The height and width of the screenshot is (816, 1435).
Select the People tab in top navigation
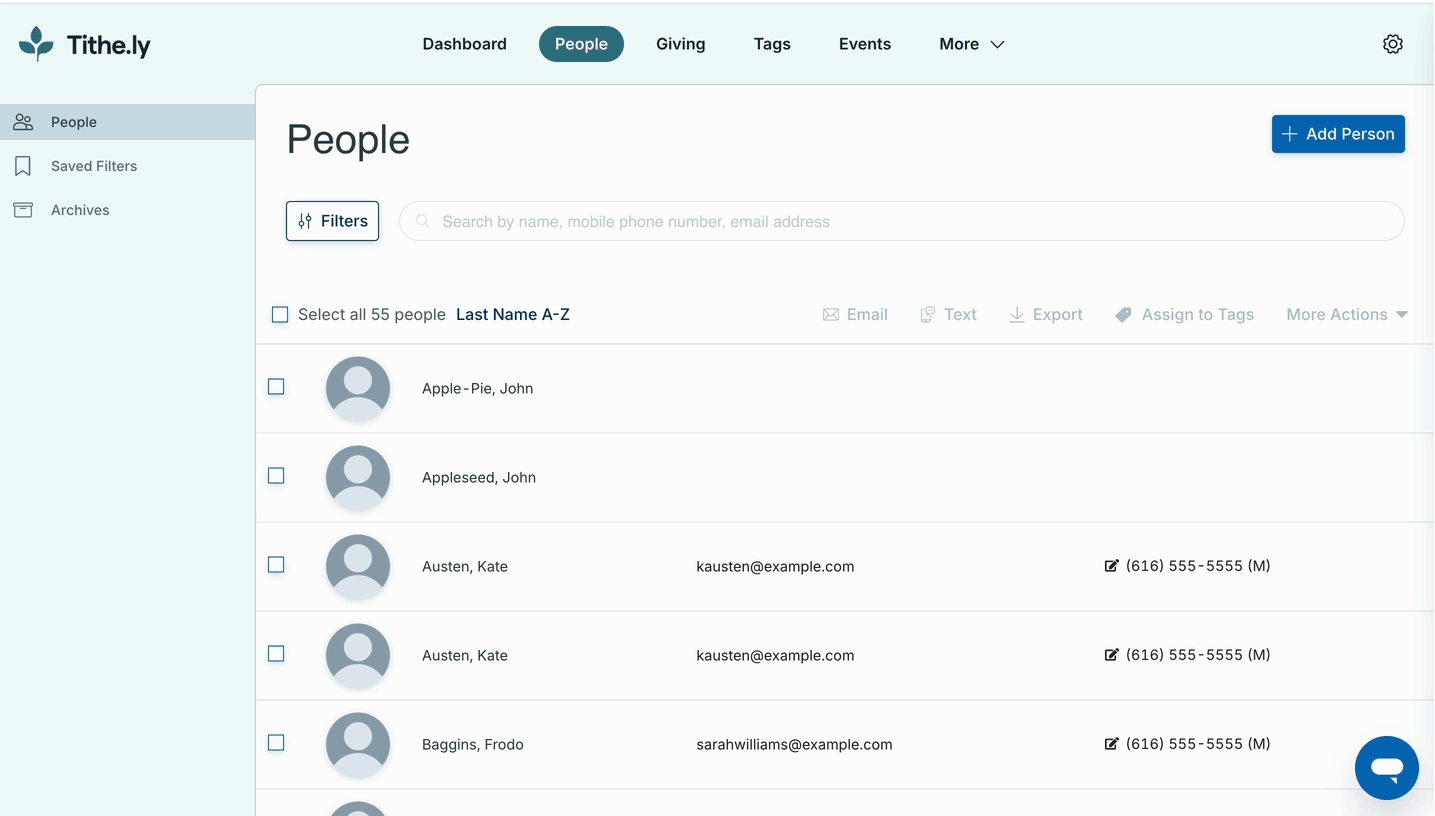(581, 44)
